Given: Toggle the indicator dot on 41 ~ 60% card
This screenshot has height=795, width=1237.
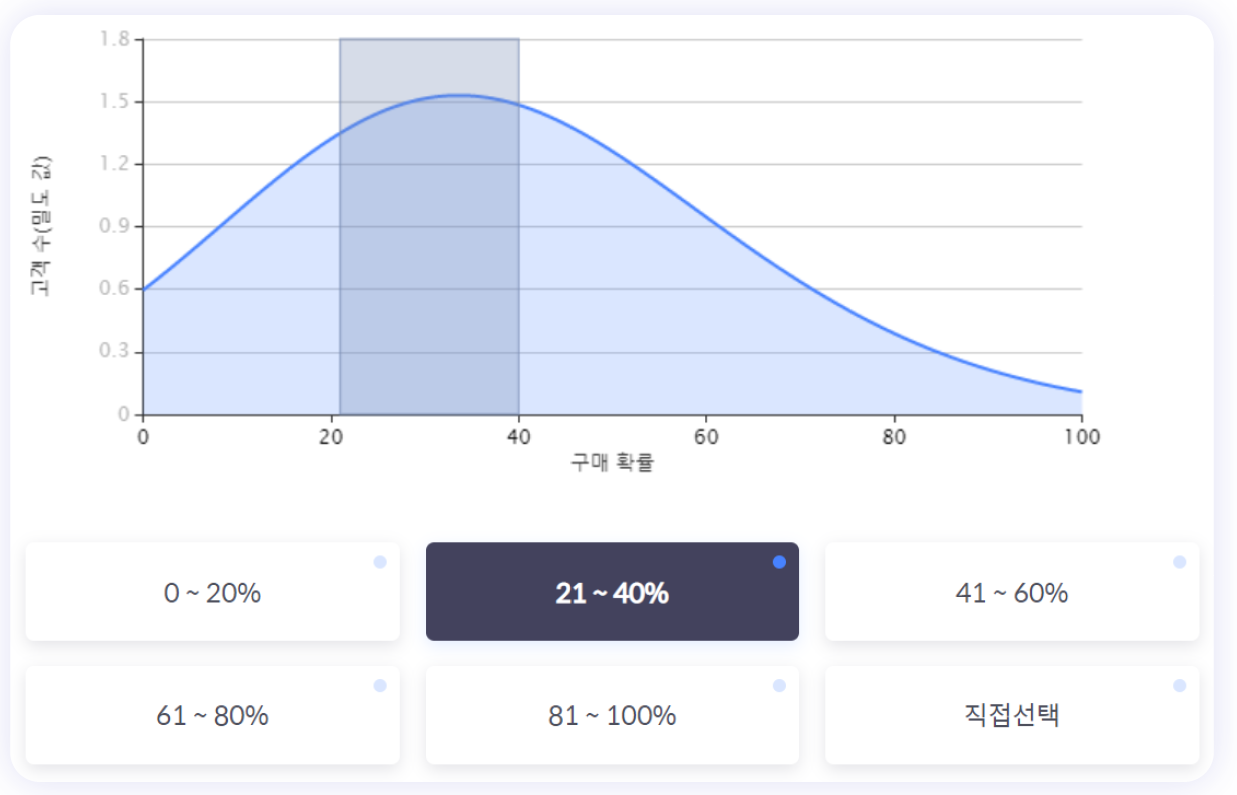Looking at the screenshot, I should tap(1179, 562).
